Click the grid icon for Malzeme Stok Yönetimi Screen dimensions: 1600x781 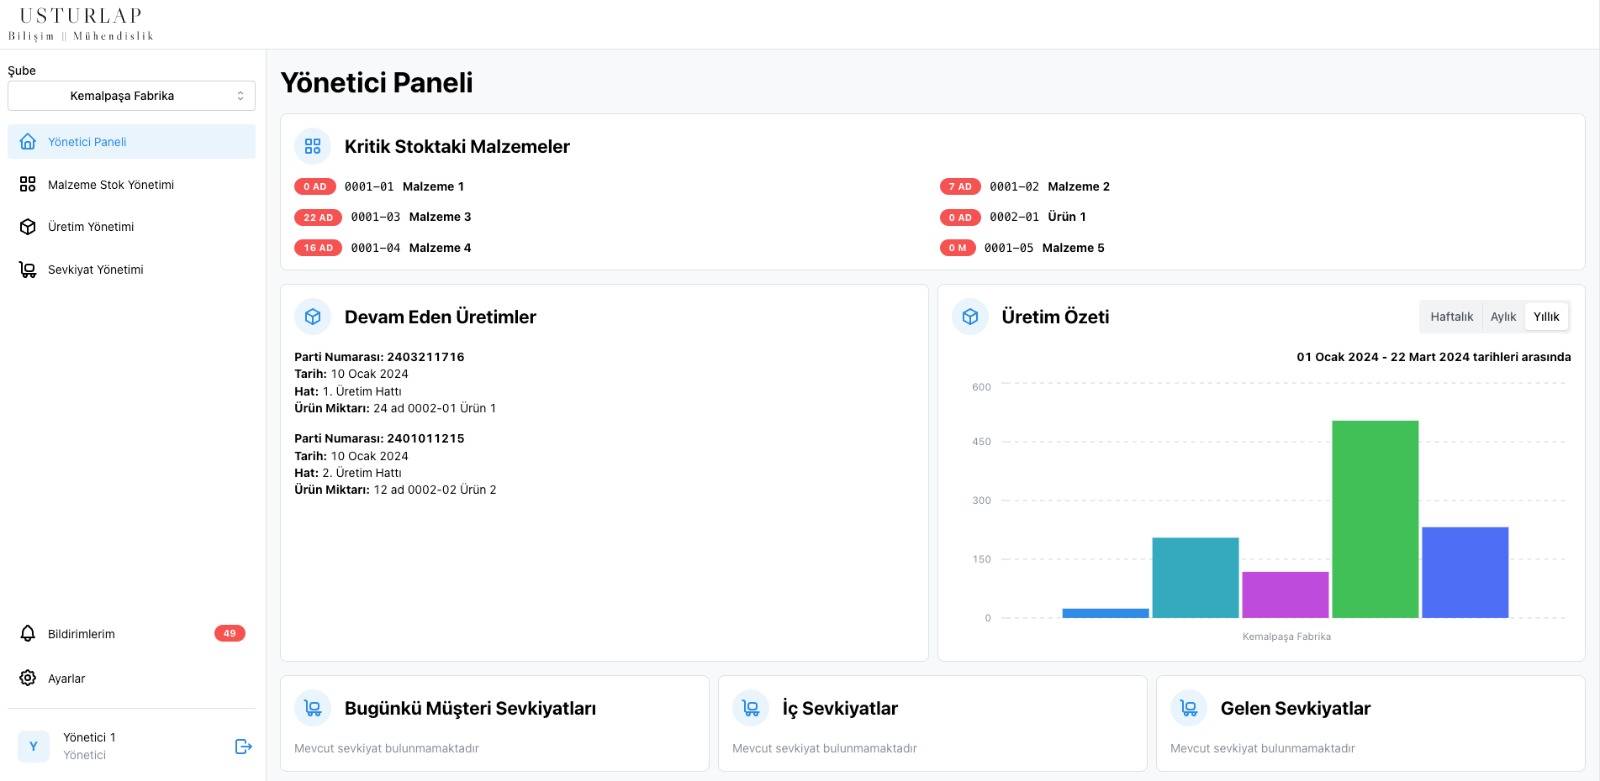[x=28, y=185]
